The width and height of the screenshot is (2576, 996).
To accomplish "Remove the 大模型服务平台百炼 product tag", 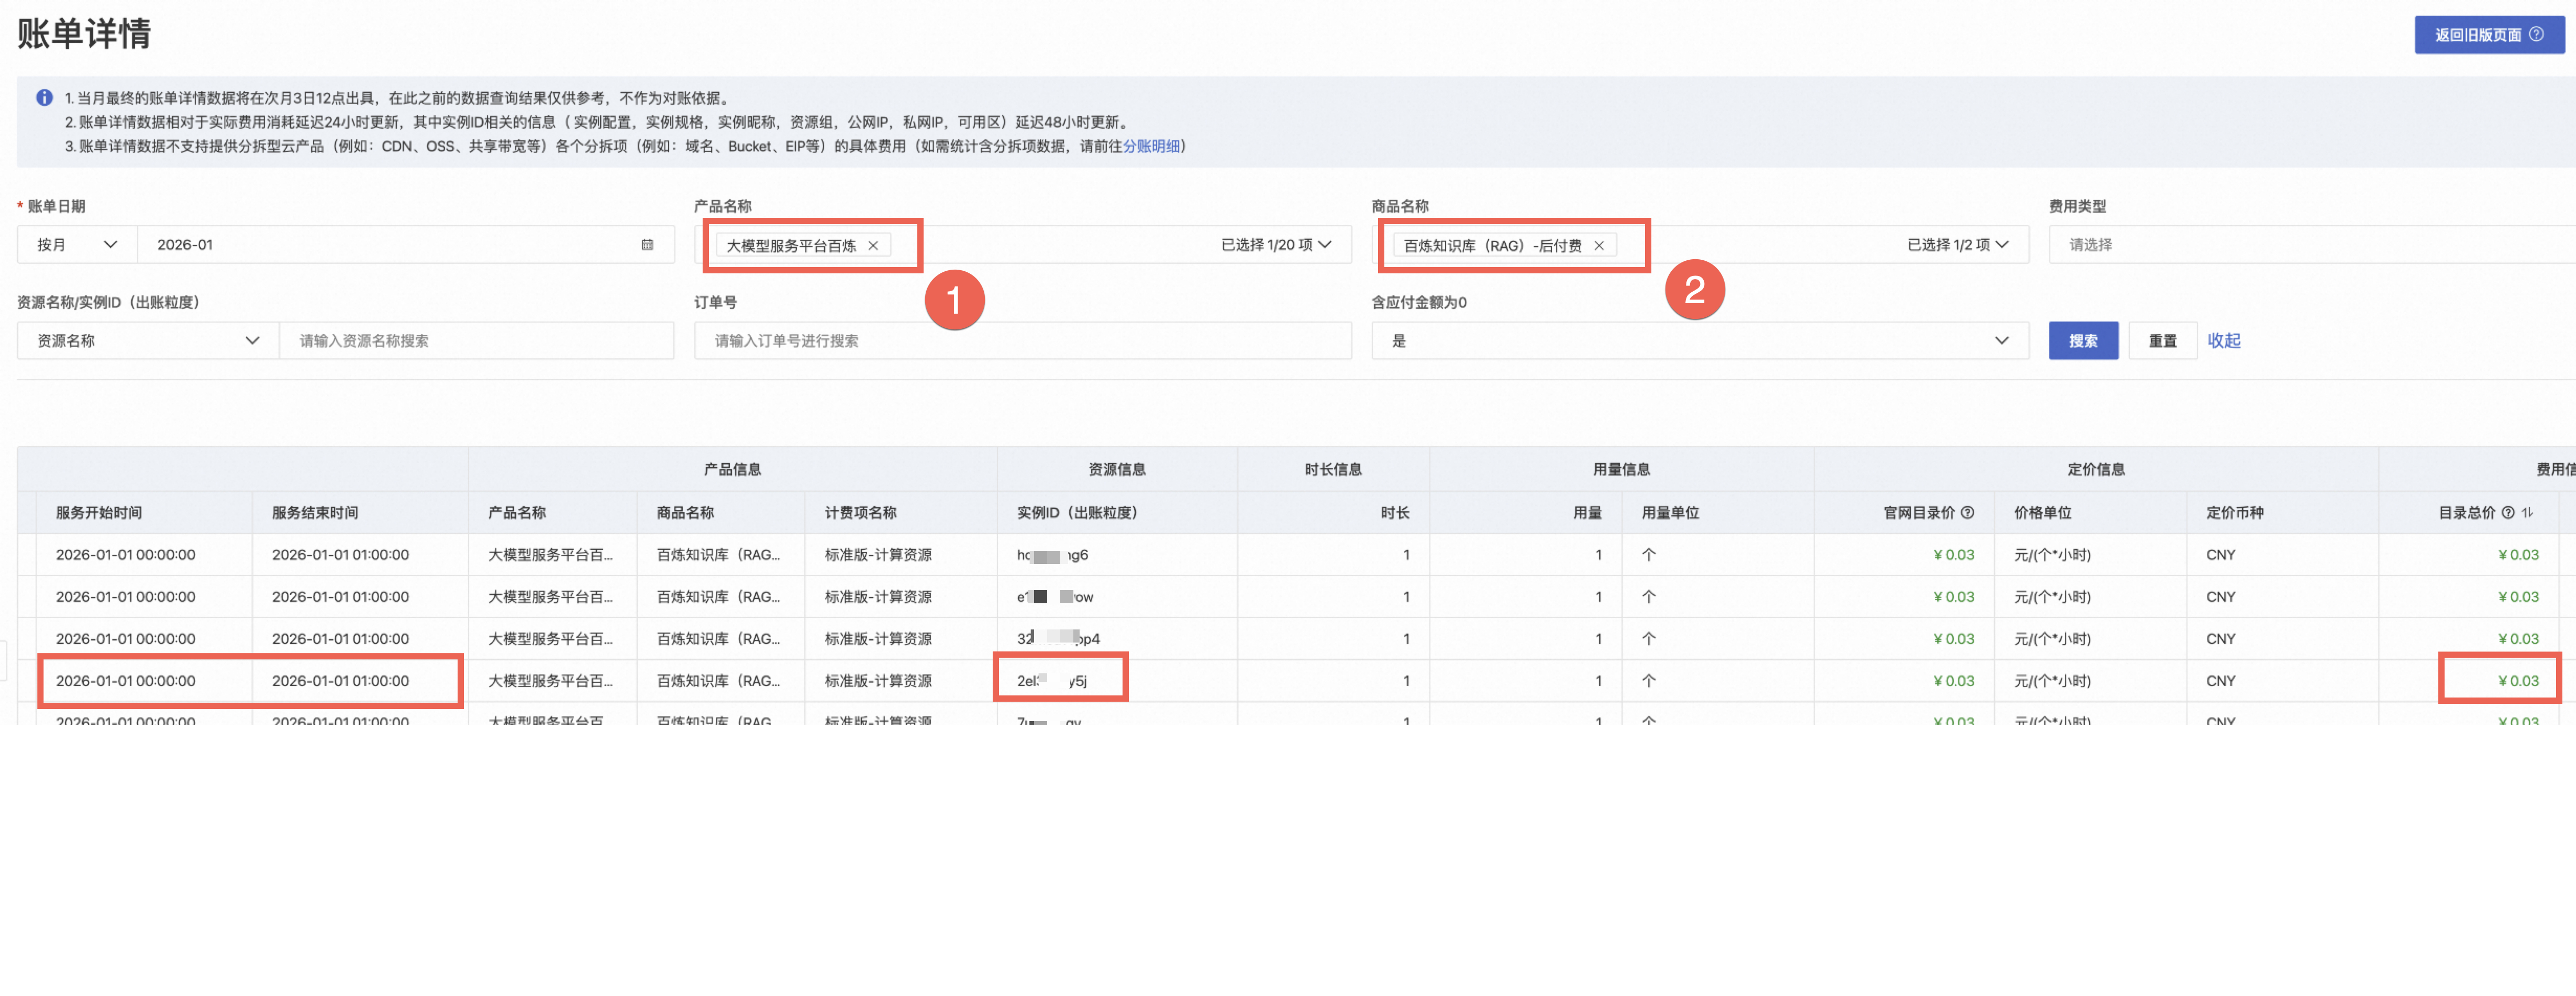I will 873,246.
